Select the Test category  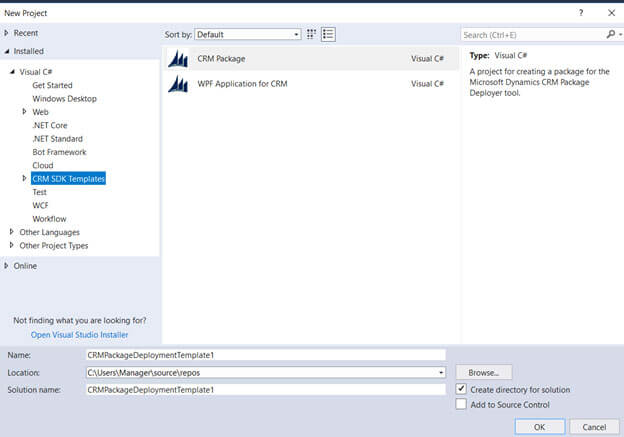tap(39, 192)
